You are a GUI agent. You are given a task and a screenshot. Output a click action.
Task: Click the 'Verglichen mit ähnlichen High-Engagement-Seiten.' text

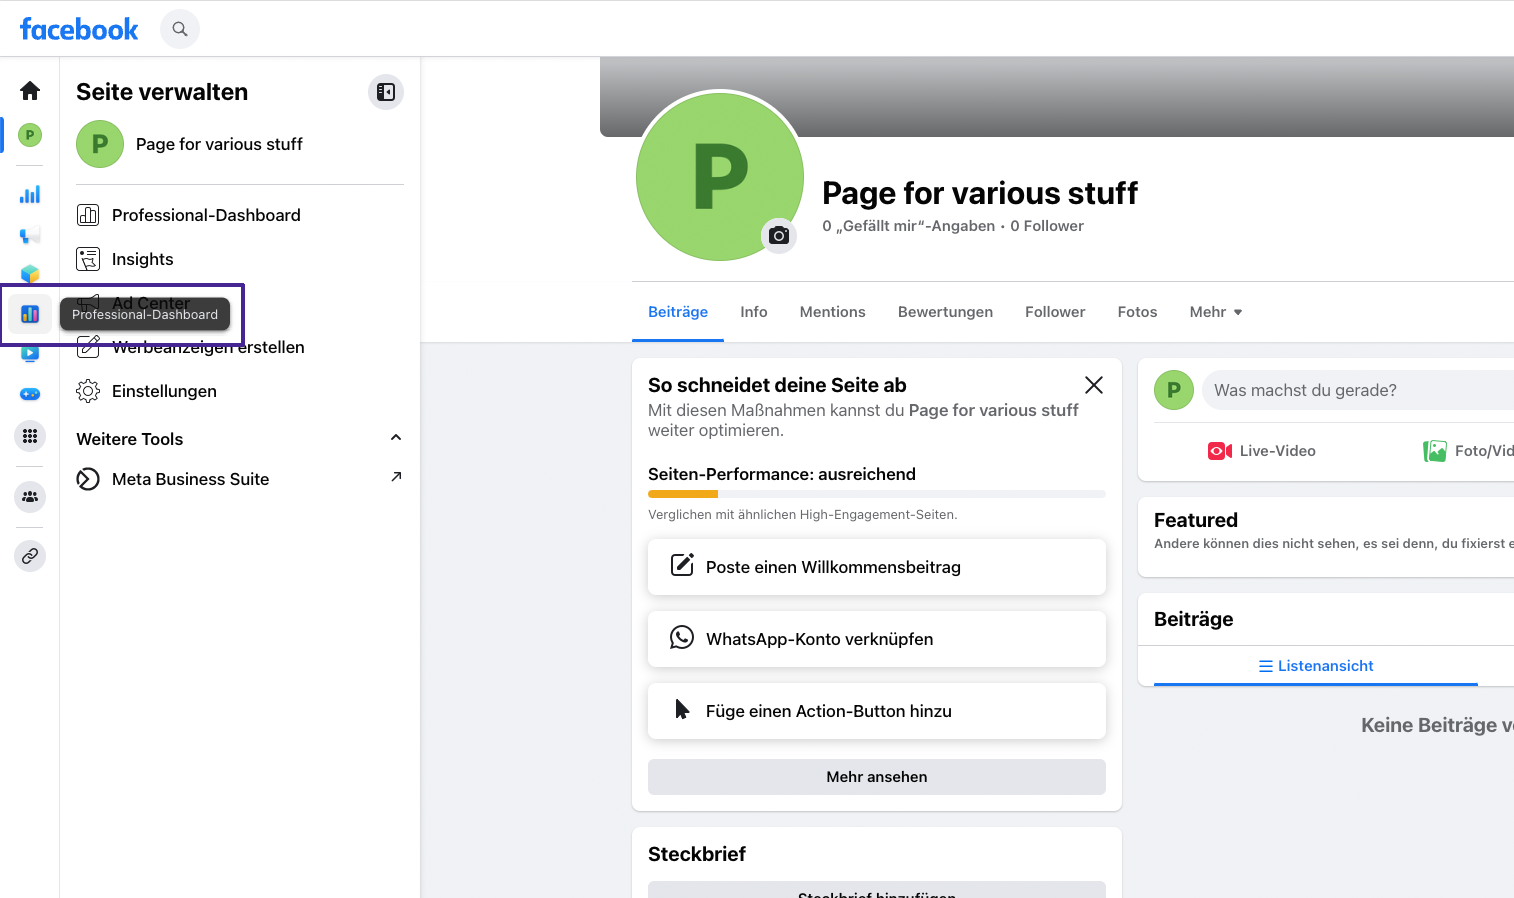point(803,515)
